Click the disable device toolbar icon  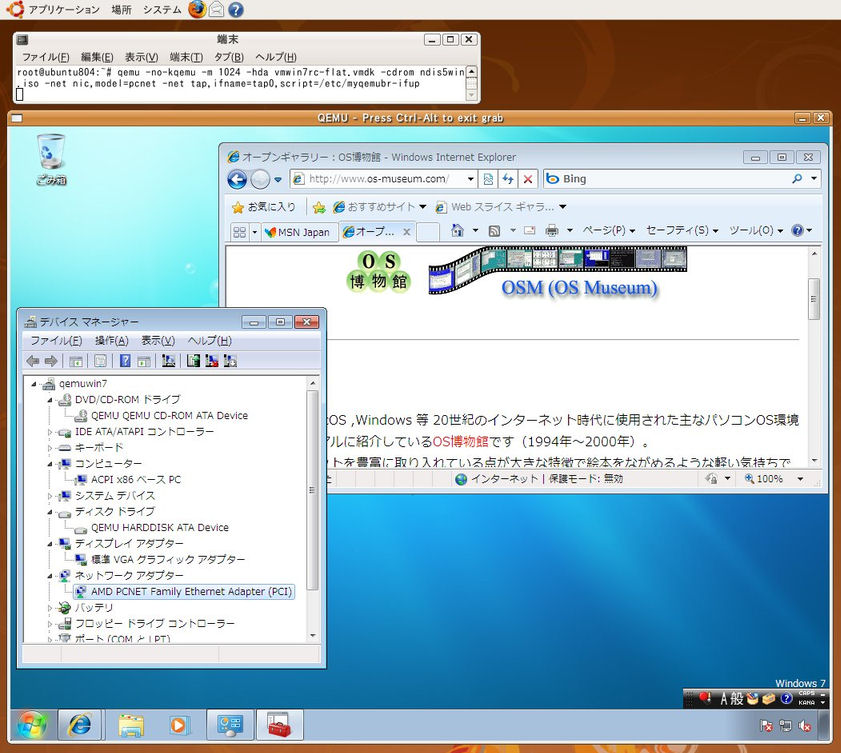tap(231, 361)
